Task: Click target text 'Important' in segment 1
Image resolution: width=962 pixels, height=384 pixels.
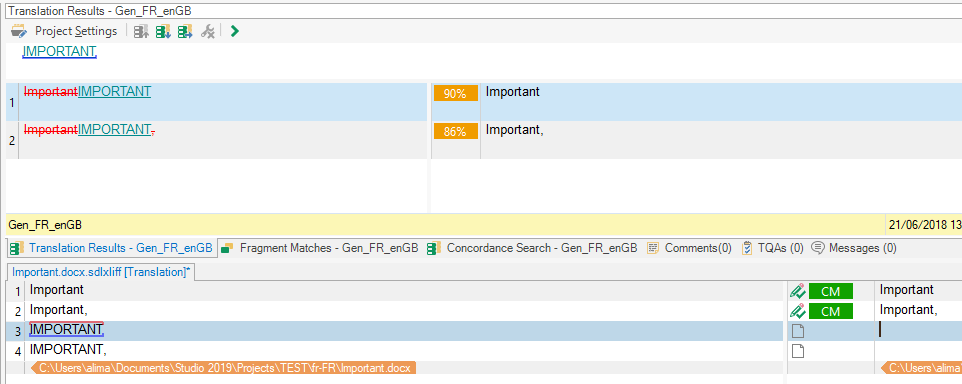Action: click(907, 290)
